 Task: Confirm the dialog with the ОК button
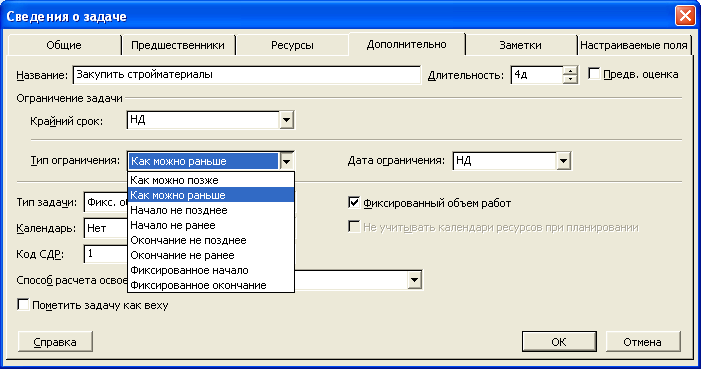point(559,342)
